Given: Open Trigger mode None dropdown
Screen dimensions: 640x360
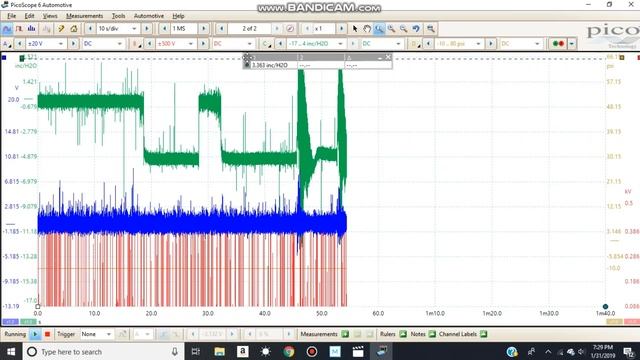Looking at the screenshot, I should [x=97, y=334].
